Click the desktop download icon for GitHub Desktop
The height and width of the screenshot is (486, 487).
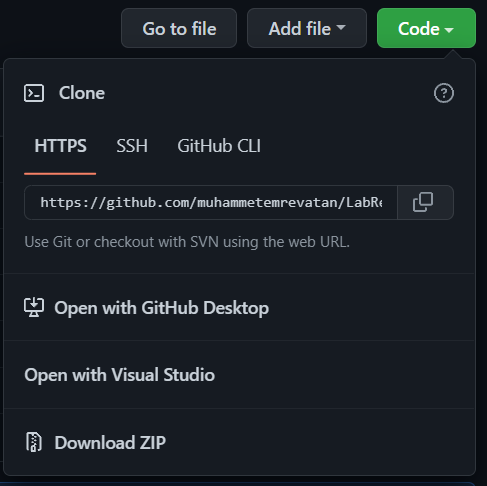click(34, 307)
